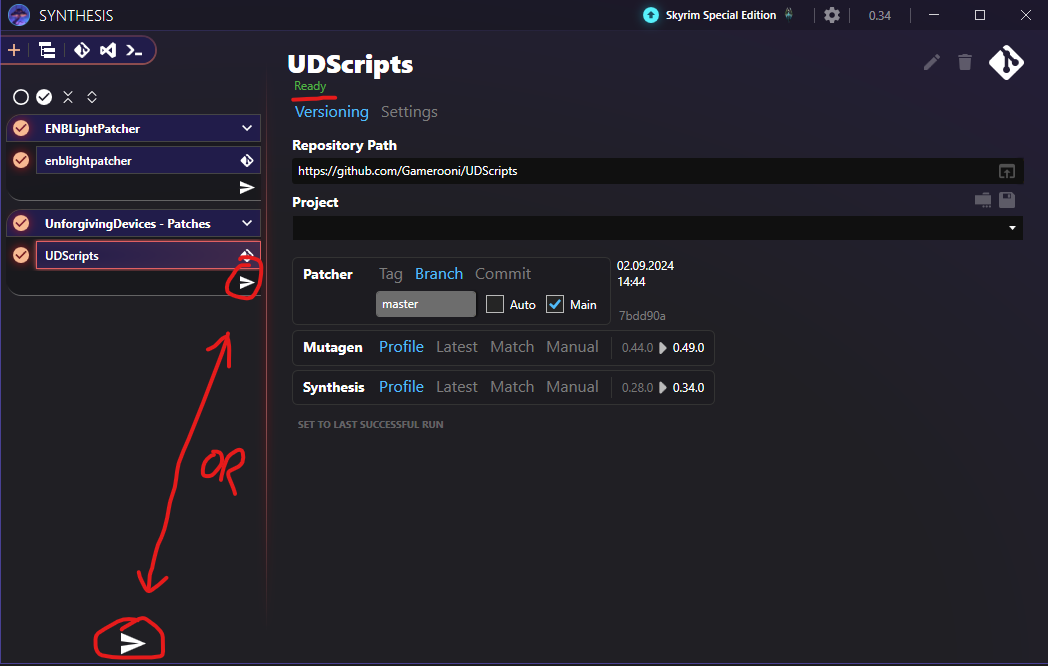Expand all groups with diamond arrows icon
This screenshot has height=666, width=1048.
point(92,98)
